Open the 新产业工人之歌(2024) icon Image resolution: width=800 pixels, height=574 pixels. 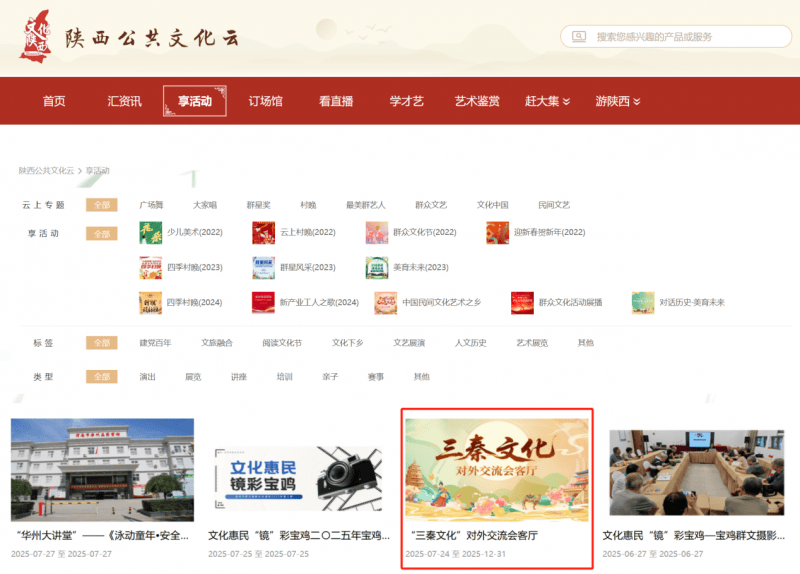tap(263, 302)
